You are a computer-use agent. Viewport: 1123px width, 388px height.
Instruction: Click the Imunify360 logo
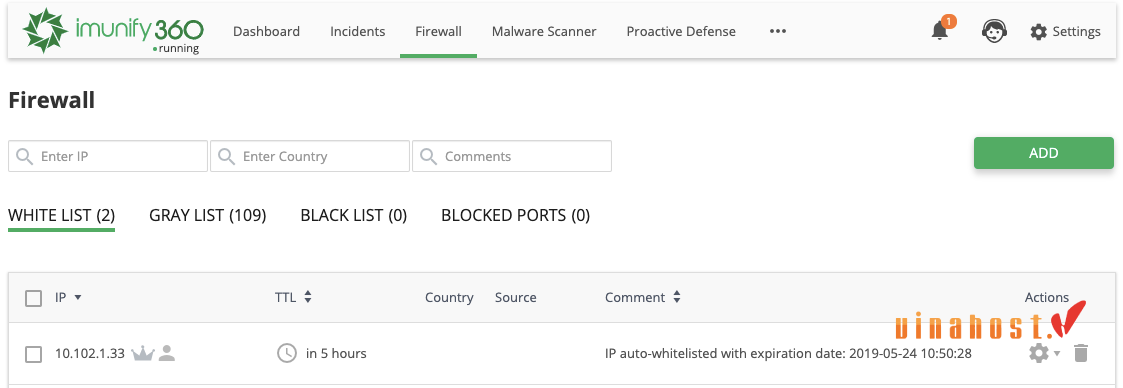(112, 30)
